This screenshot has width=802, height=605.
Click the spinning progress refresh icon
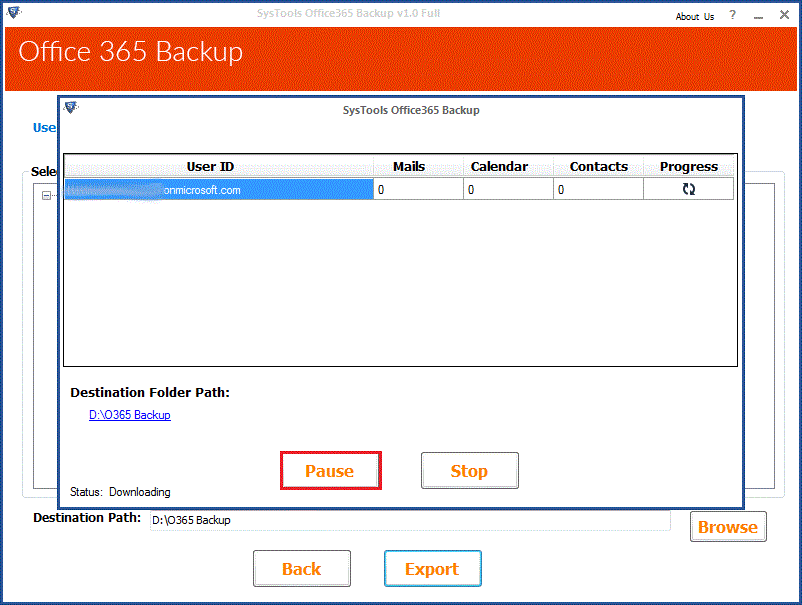pyautogui.click(x=688, y=189)
